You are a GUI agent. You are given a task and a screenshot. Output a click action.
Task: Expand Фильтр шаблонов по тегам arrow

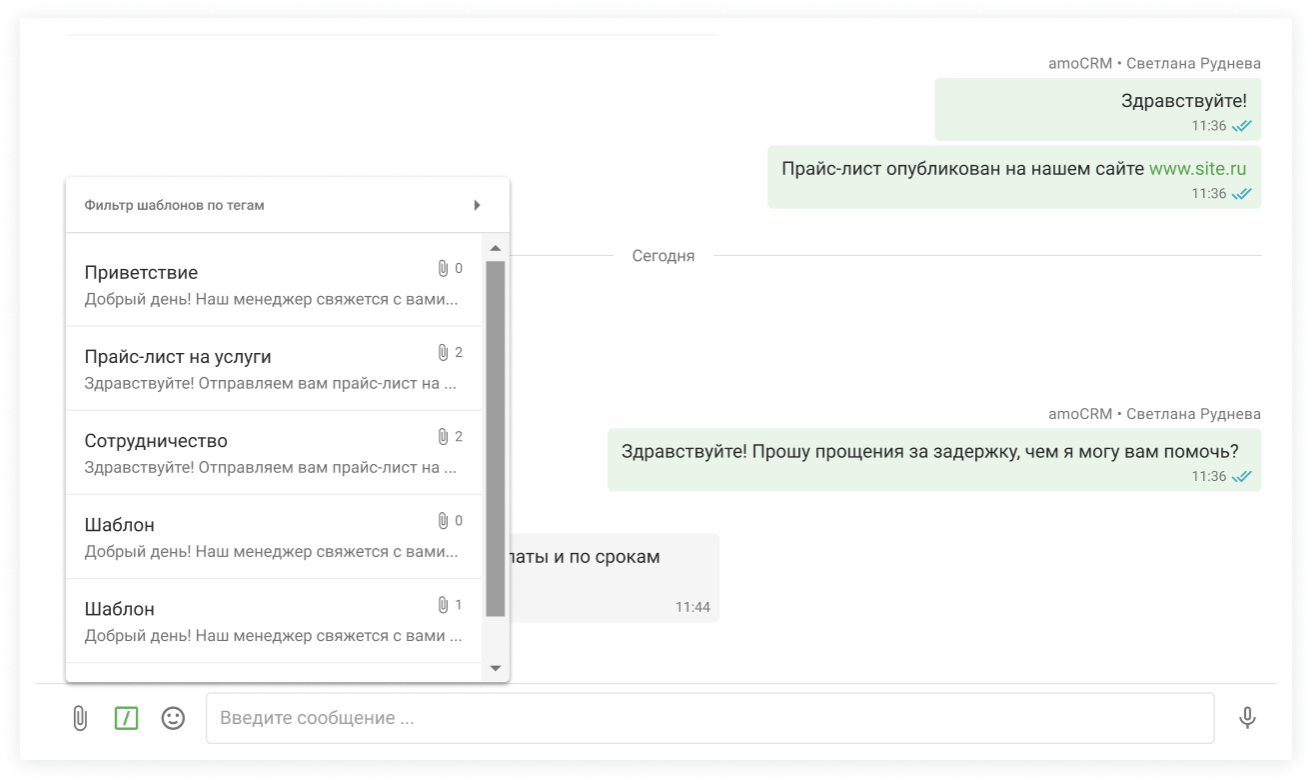477,205
